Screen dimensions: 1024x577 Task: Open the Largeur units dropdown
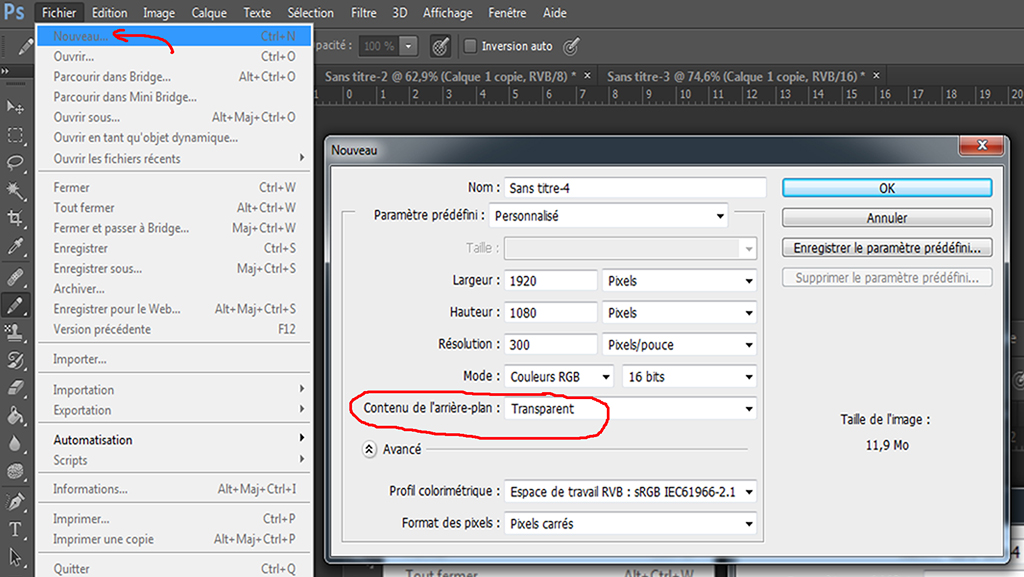coord(679,281)
